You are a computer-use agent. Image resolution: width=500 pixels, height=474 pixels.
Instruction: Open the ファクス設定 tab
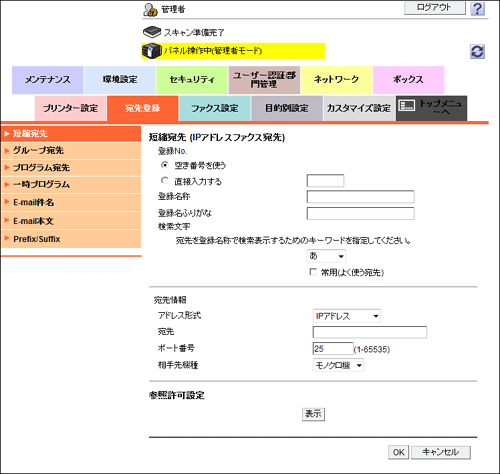[215, 108]
